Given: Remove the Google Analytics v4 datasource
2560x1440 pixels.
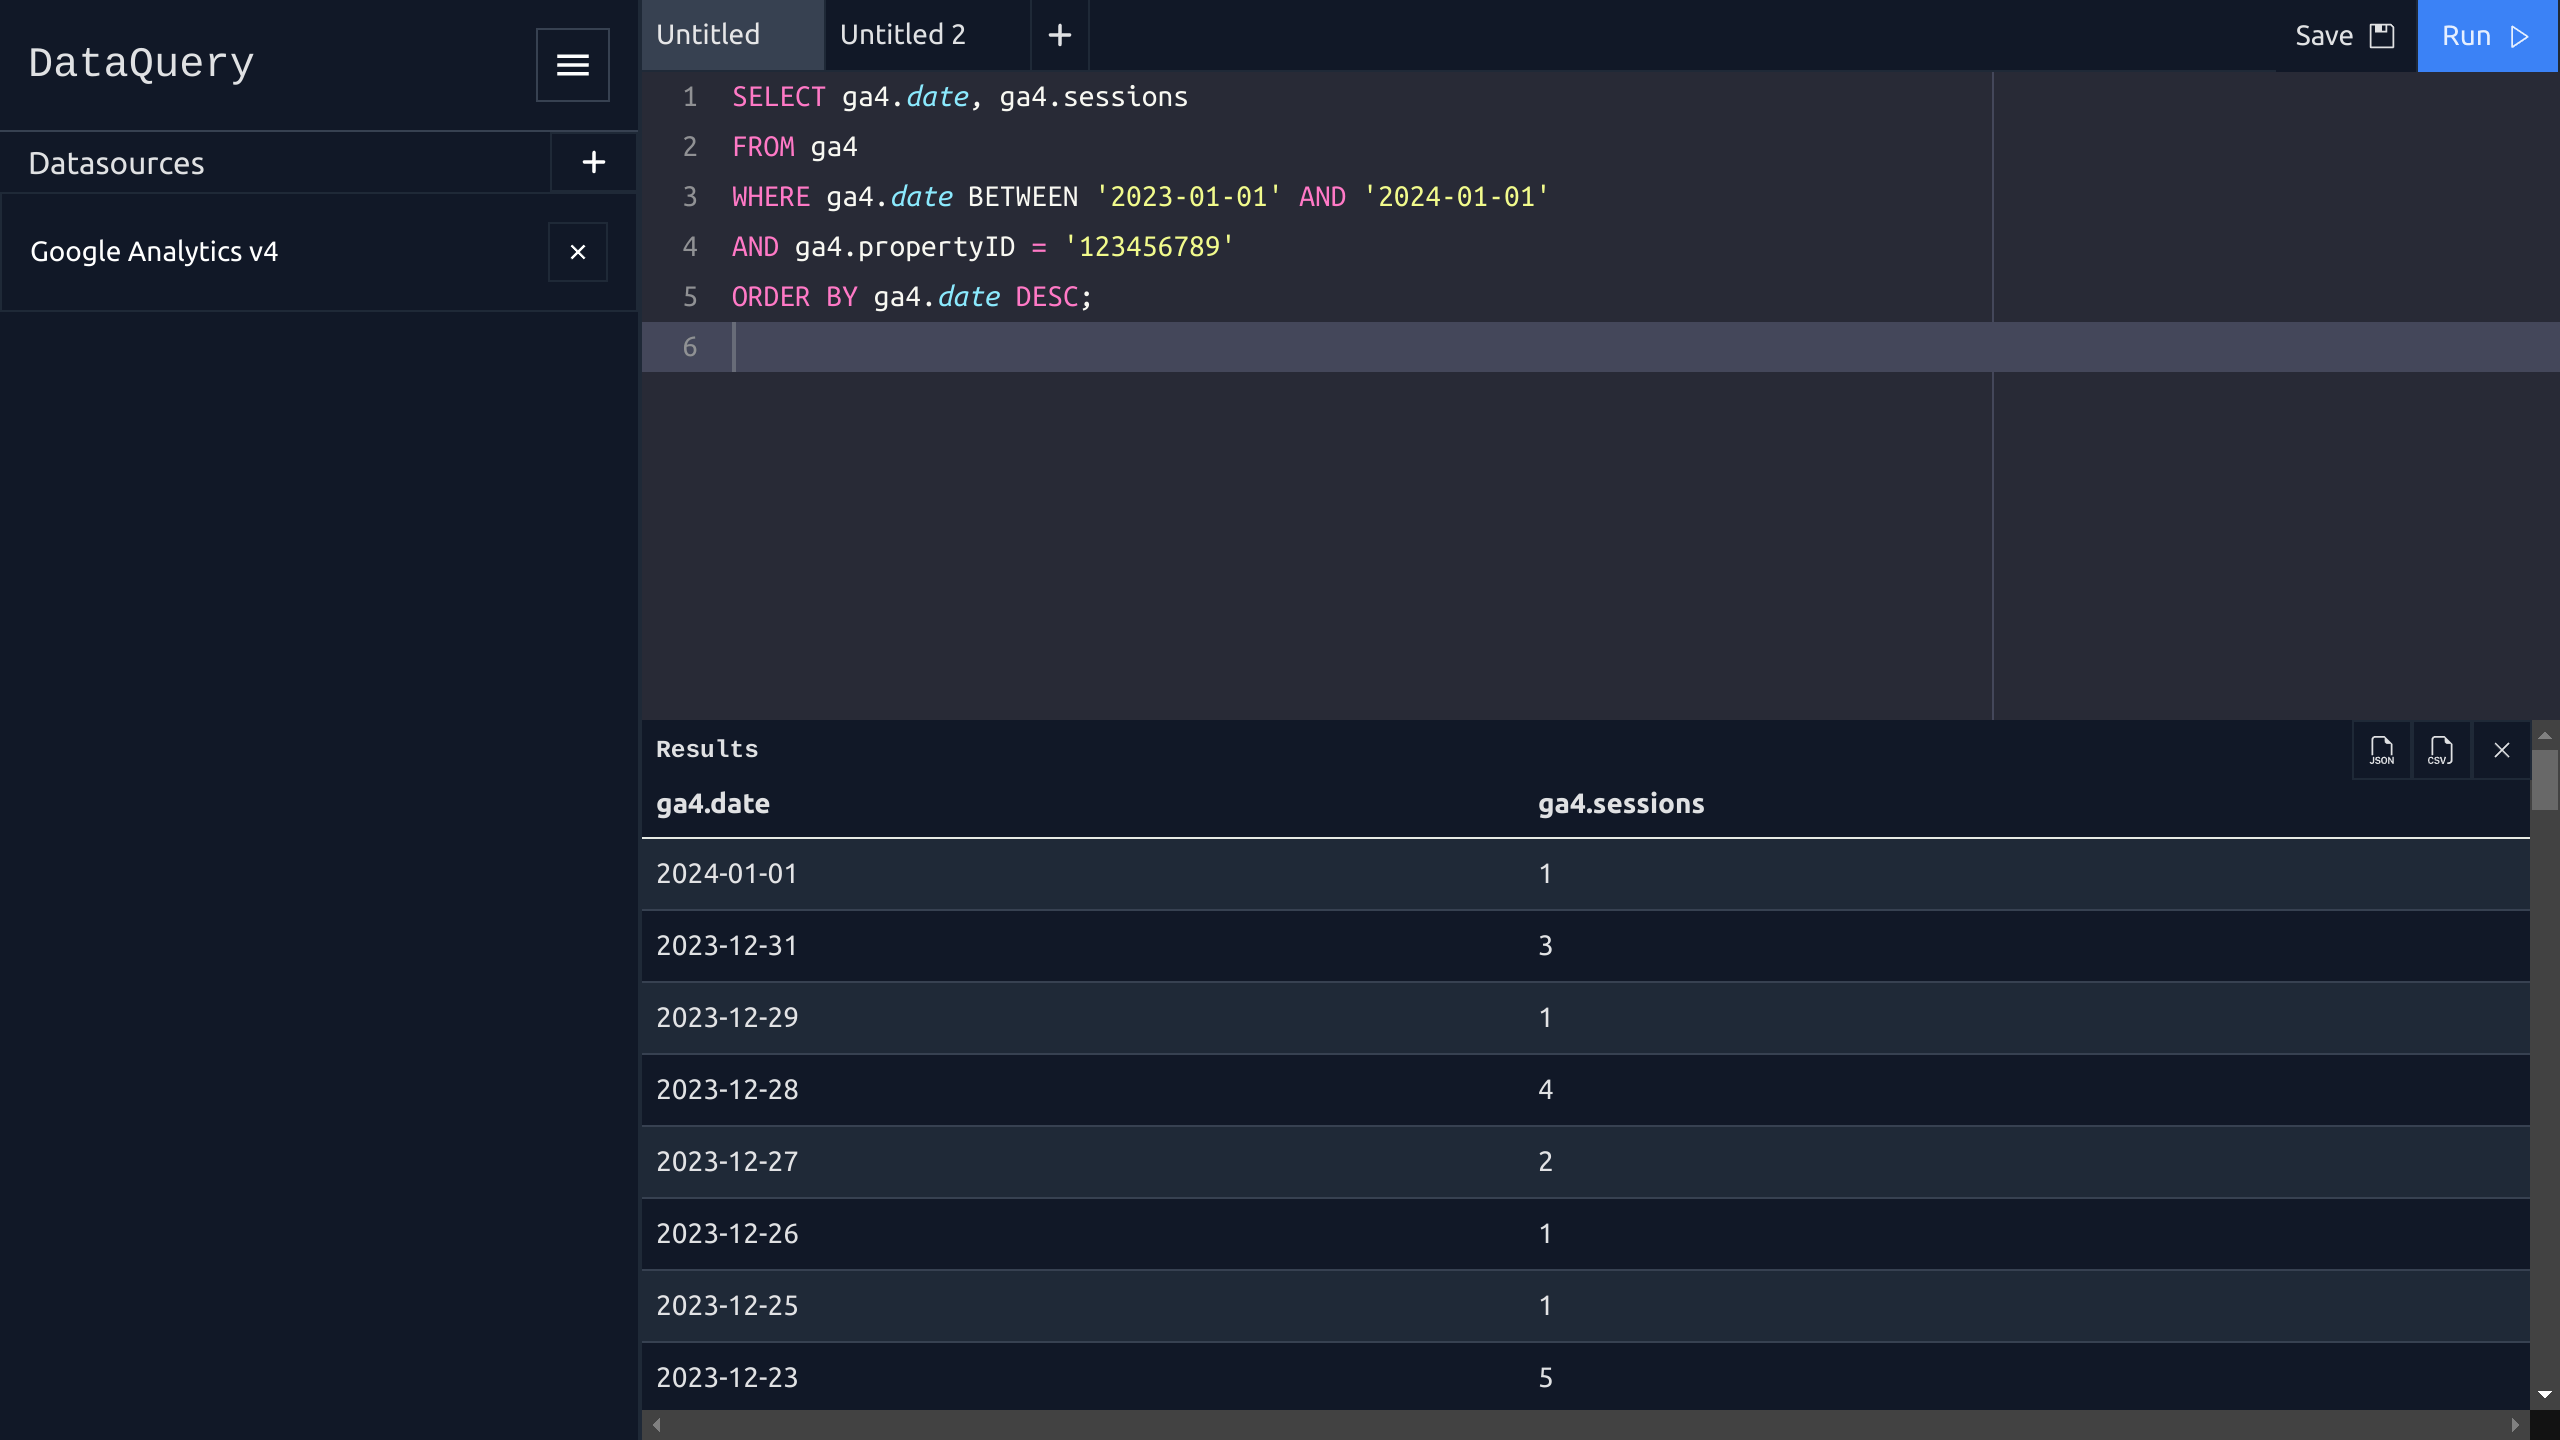Looking at the screenshot, I should click(577, 252).
